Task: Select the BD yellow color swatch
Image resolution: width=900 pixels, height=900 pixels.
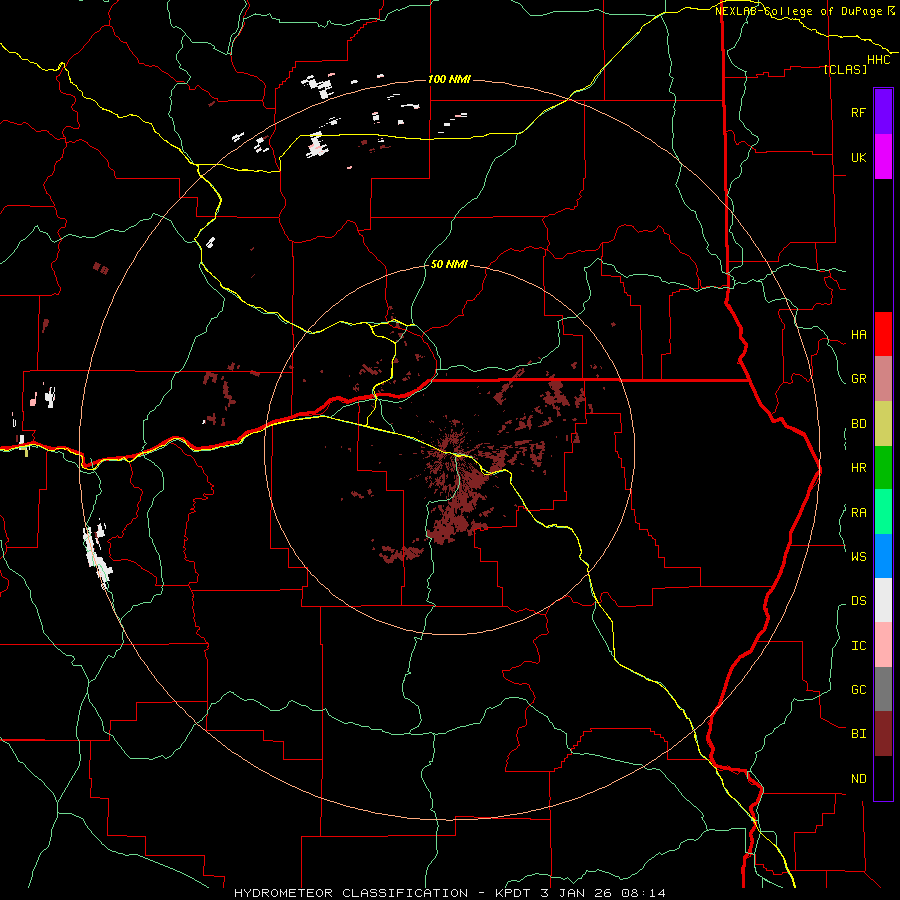Action: pos(883,424)
